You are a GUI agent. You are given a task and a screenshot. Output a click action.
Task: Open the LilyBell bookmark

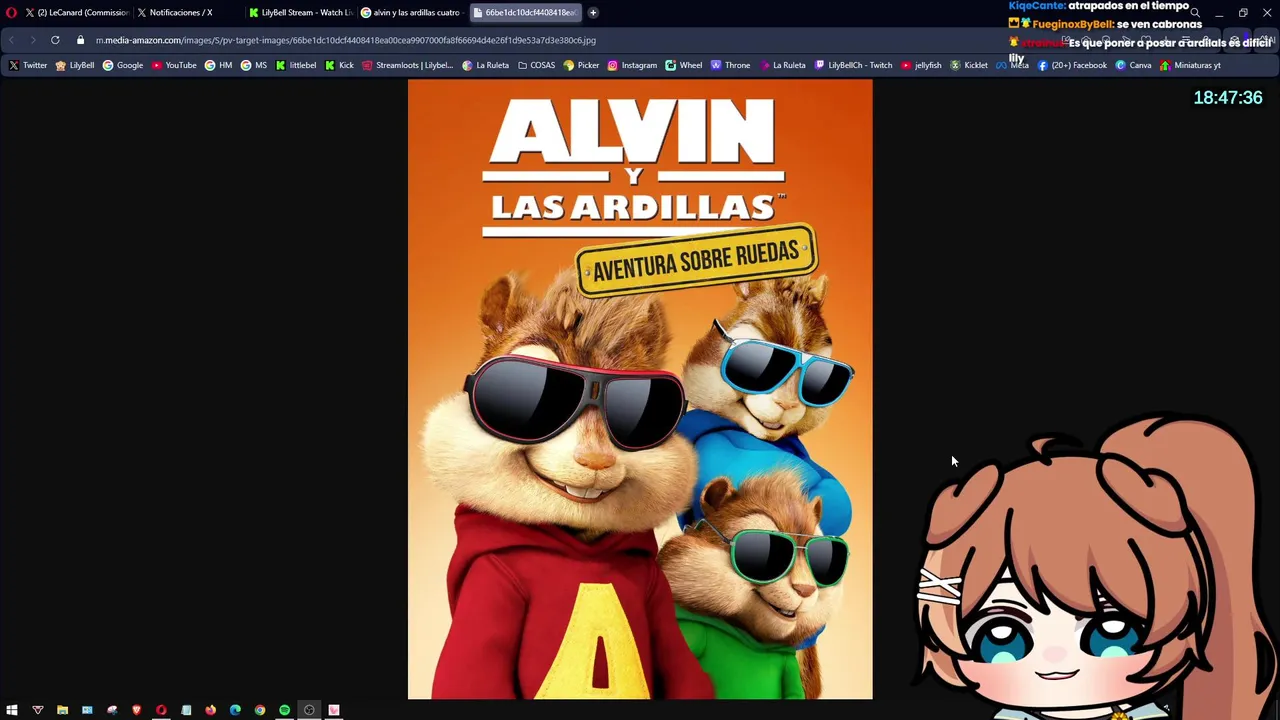click(x=75, y=65)
